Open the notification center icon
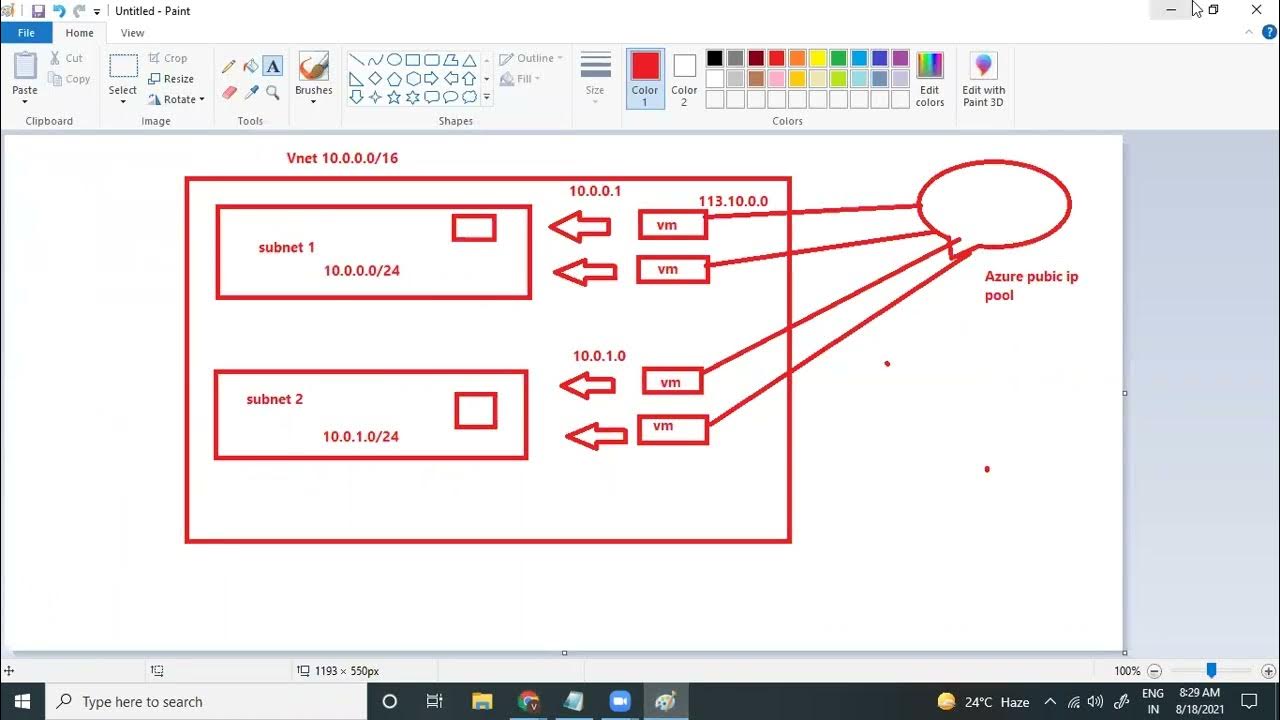Viewport: 1280px width, 720px height. pyautogui.click(x=1248, y=701)
